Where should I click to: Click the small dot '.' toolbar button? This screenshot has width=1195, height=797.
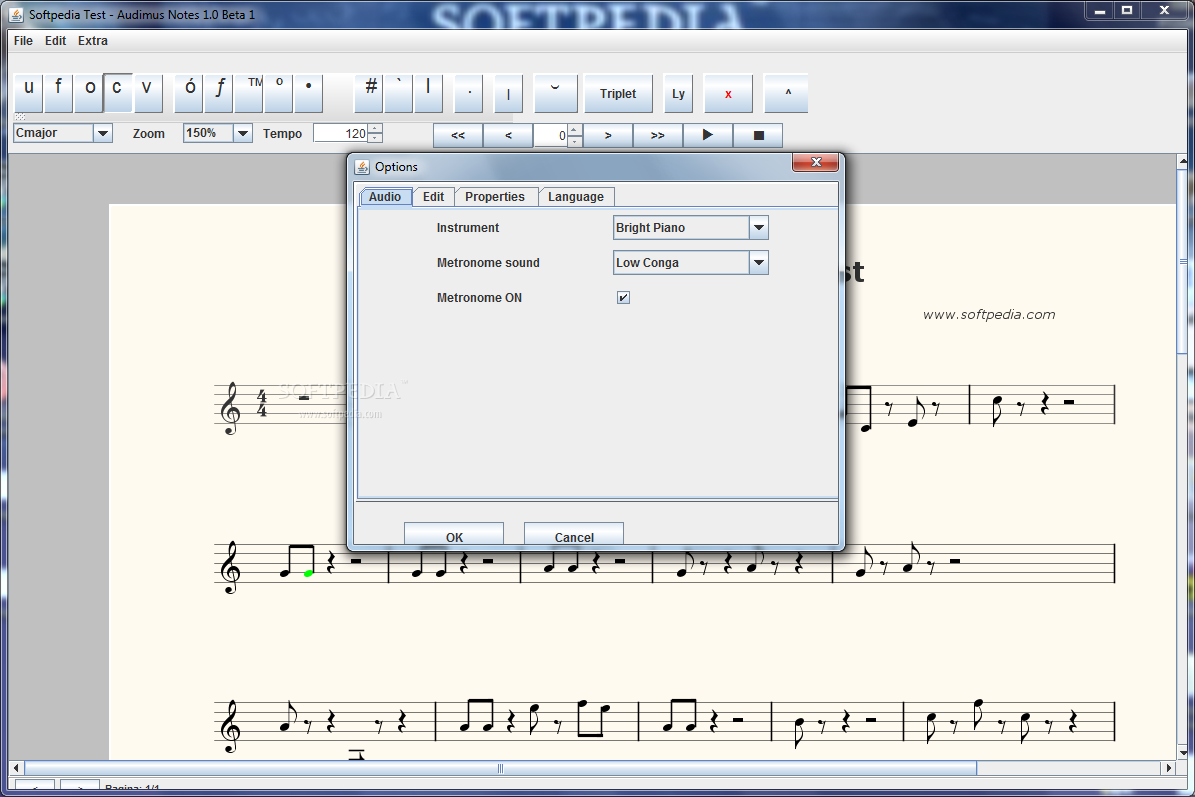tap(469, 94)
